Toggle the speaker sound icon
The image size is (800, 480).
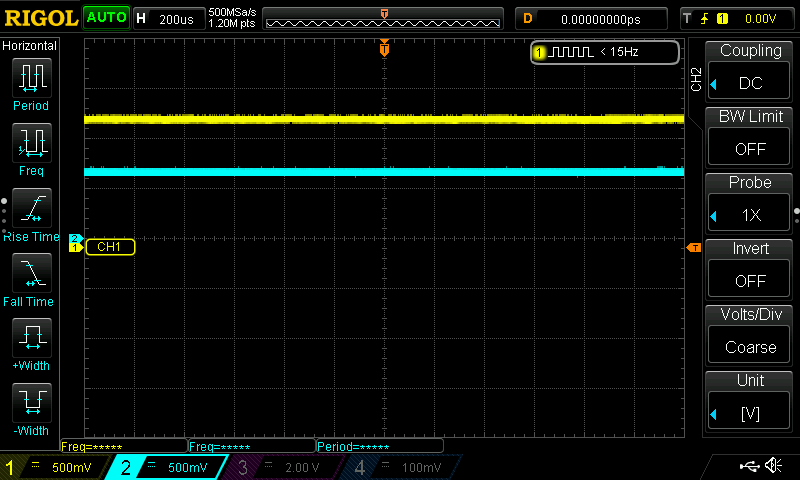coord(773,466)
